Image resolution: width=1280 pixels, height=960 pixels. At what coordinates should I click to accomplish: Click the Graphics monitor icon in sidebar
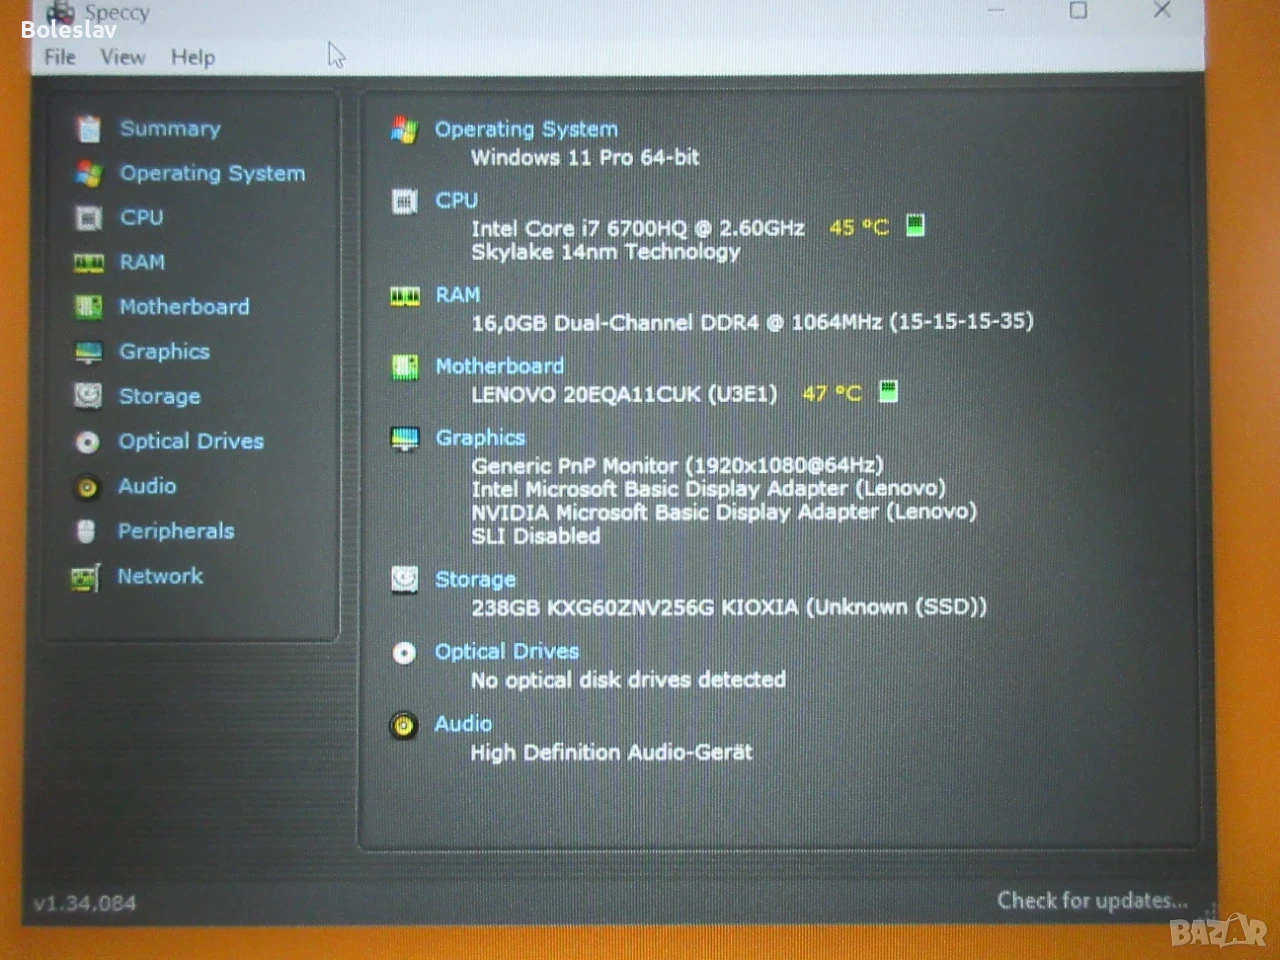point(88,352)
